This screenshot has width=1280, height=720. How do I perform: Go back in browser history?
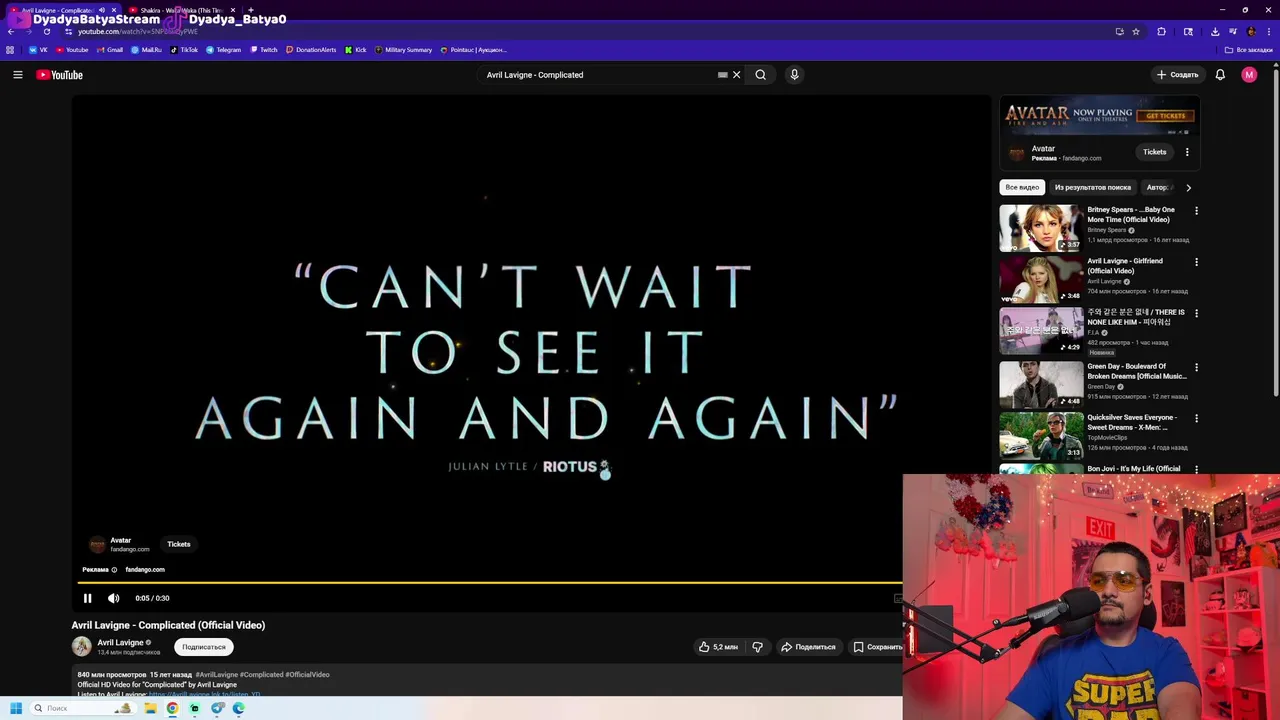coord(10,31)
